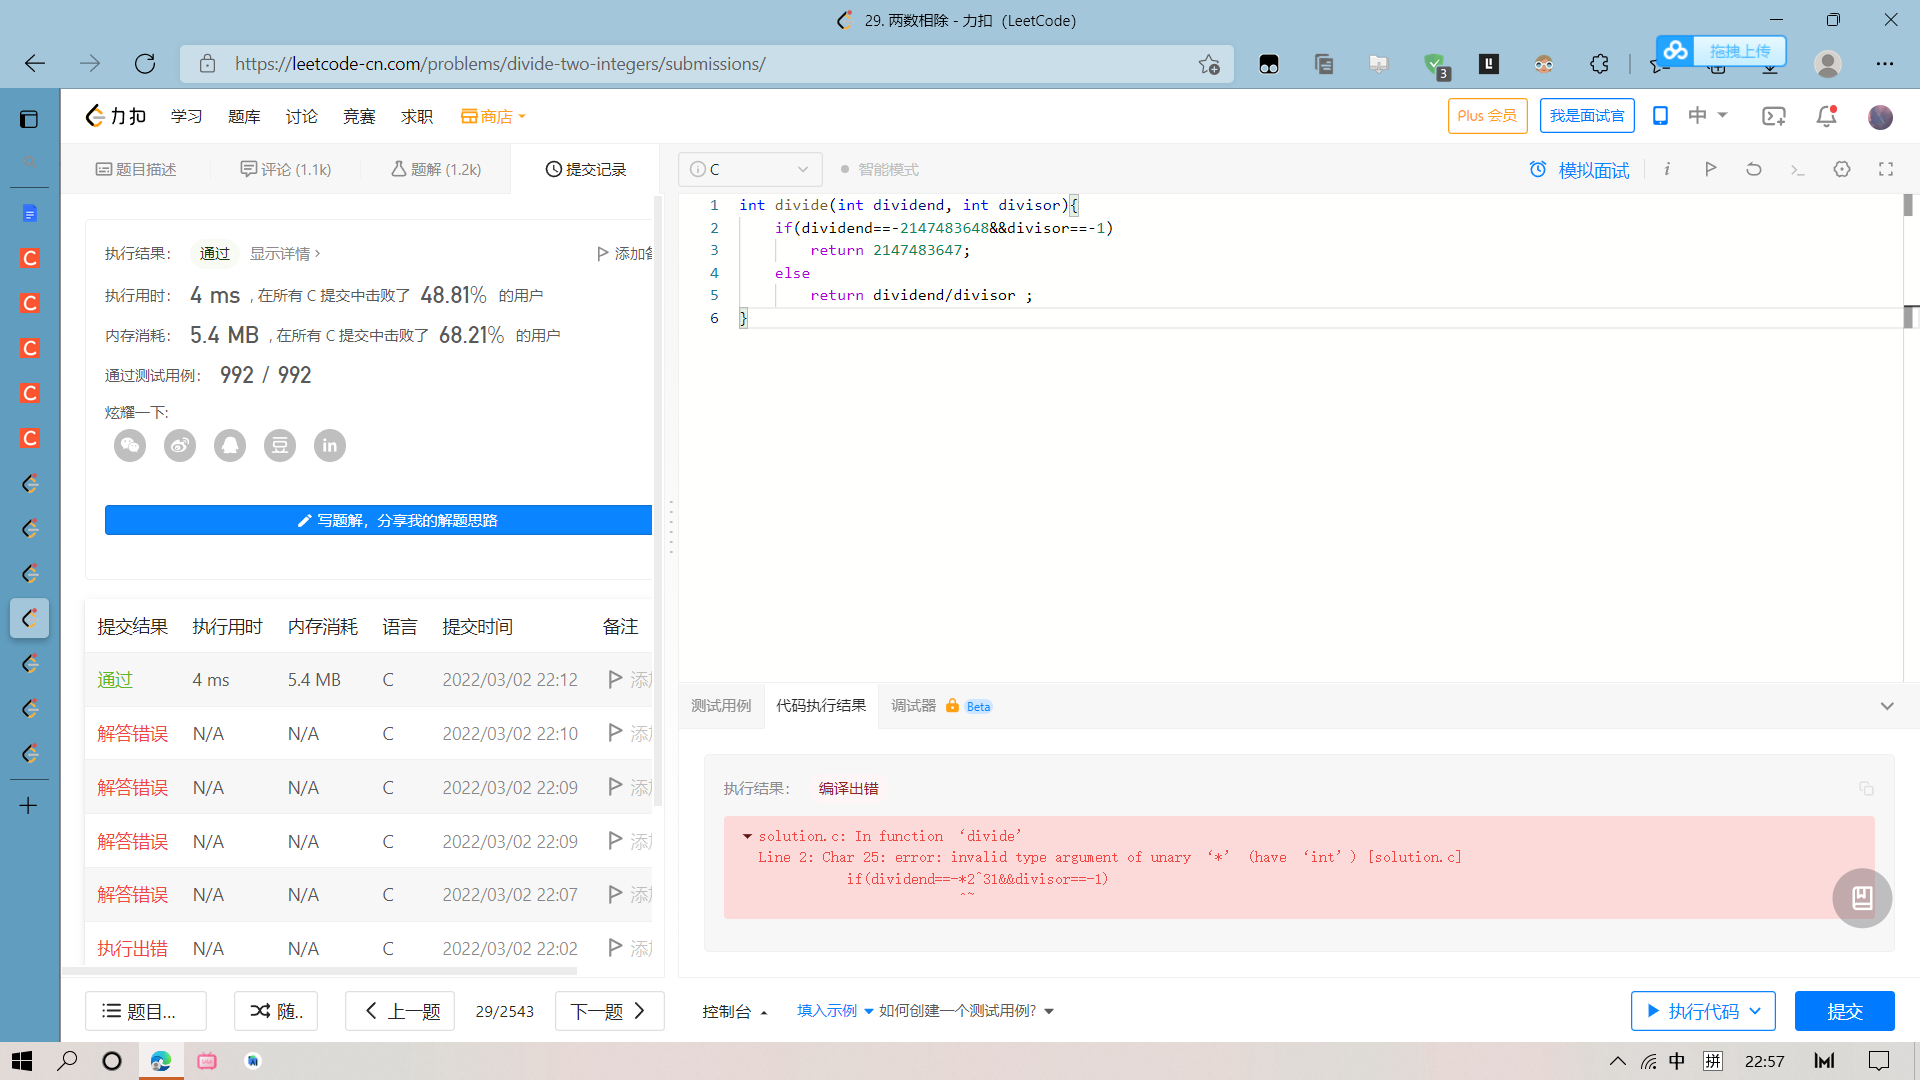This screenshot has height=1080, width=1920.
Task: Refresh the page with reload icon
Action: coord(145,64)
